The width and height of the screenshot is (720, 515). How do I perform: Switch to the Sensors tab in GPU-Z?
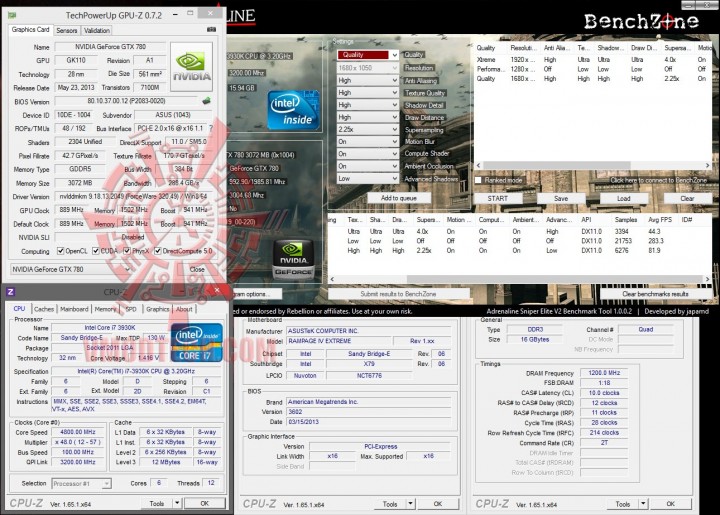pyautogui.click(x=67, y=30)
